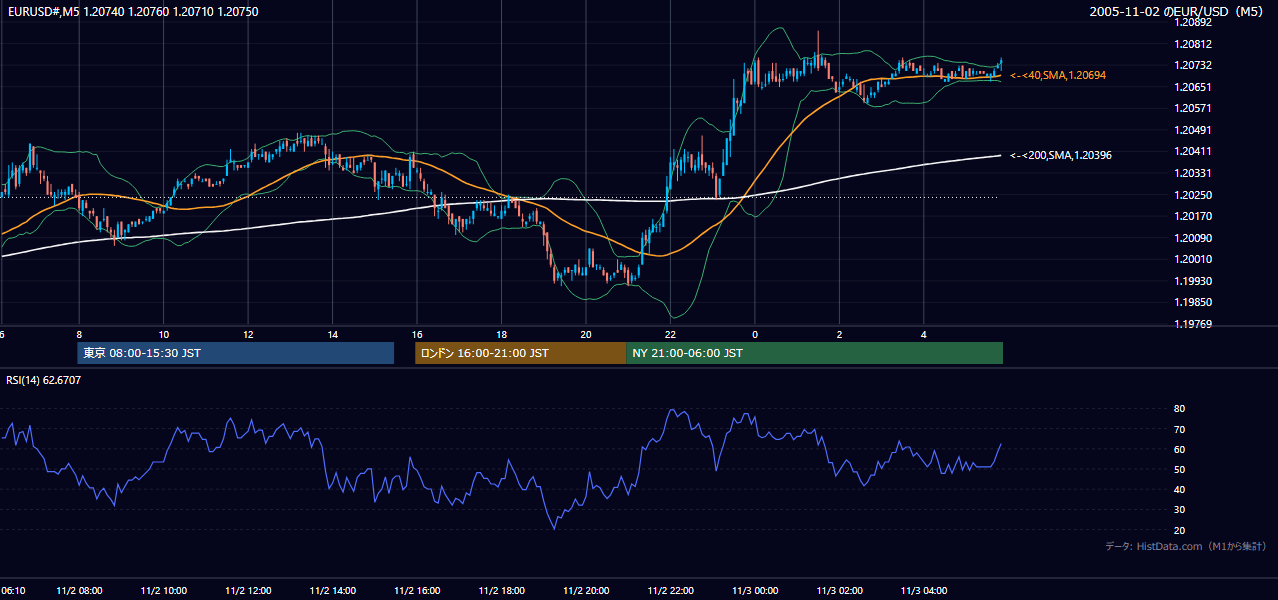Click the 11/2 12:00 time axis label
Viewport: 1278px width, 600px height.
point(247,591)
